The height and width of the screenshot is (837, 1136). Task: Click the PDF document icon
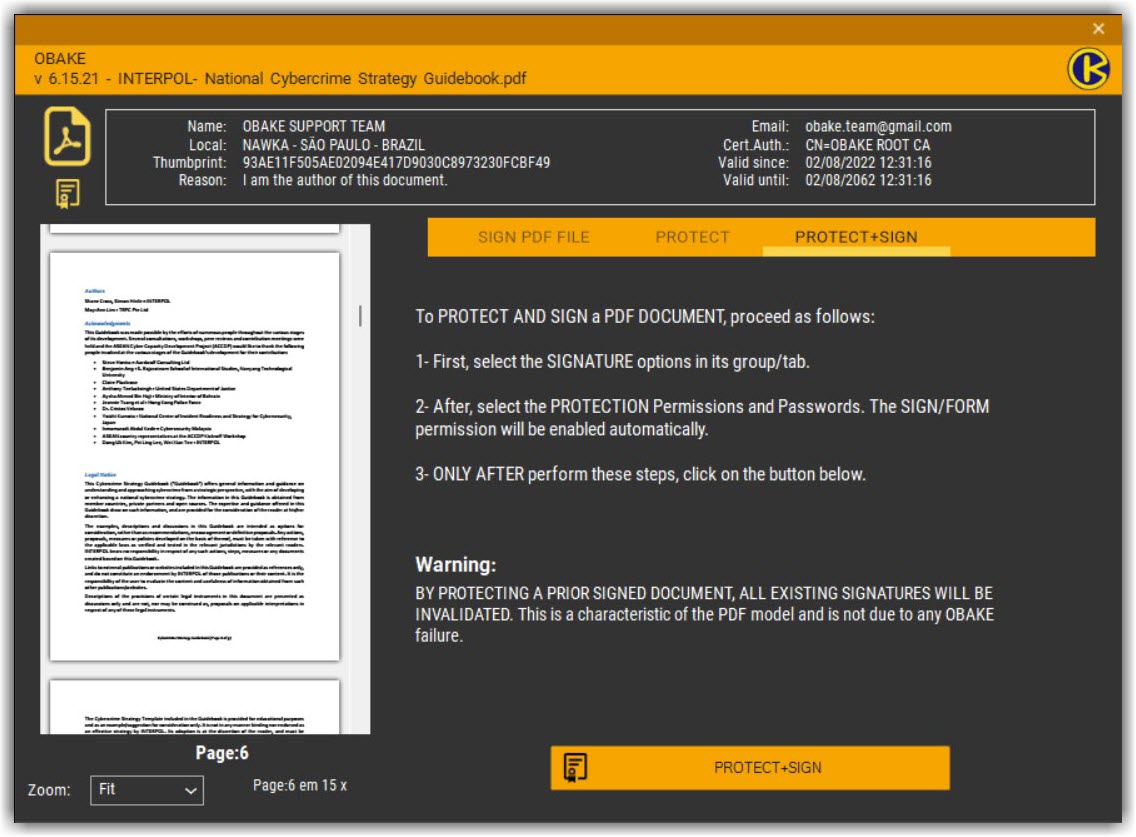coord(67,136)
